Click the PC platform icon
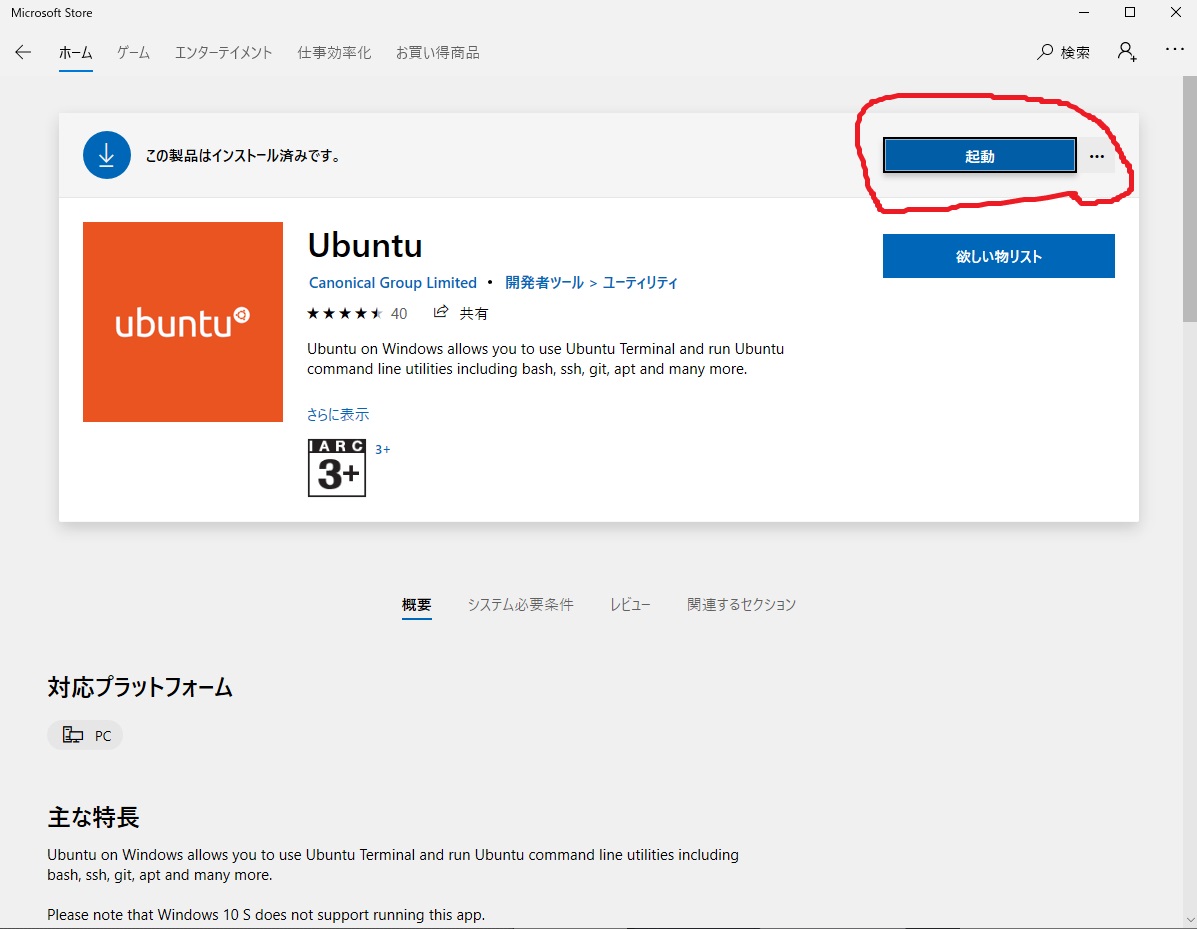1197x929 pixels. tap(73, 735)
